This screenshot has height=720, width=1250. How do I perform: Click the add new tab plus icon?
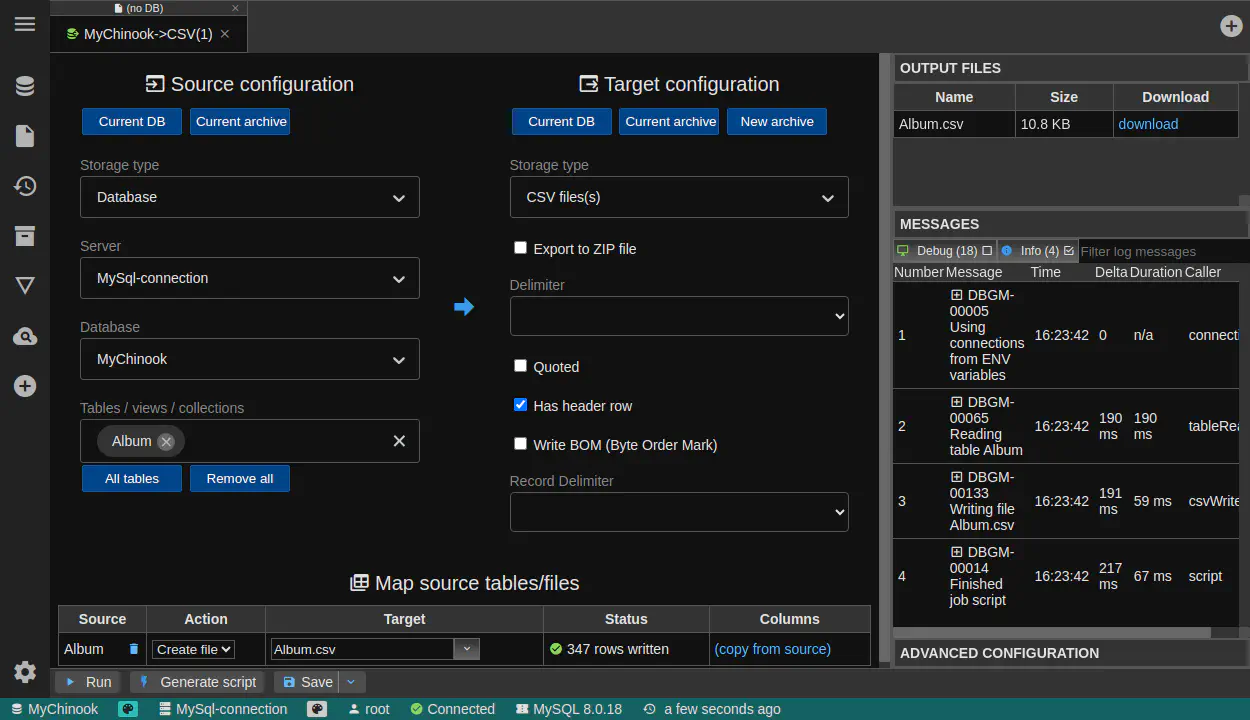(1231, 26)
